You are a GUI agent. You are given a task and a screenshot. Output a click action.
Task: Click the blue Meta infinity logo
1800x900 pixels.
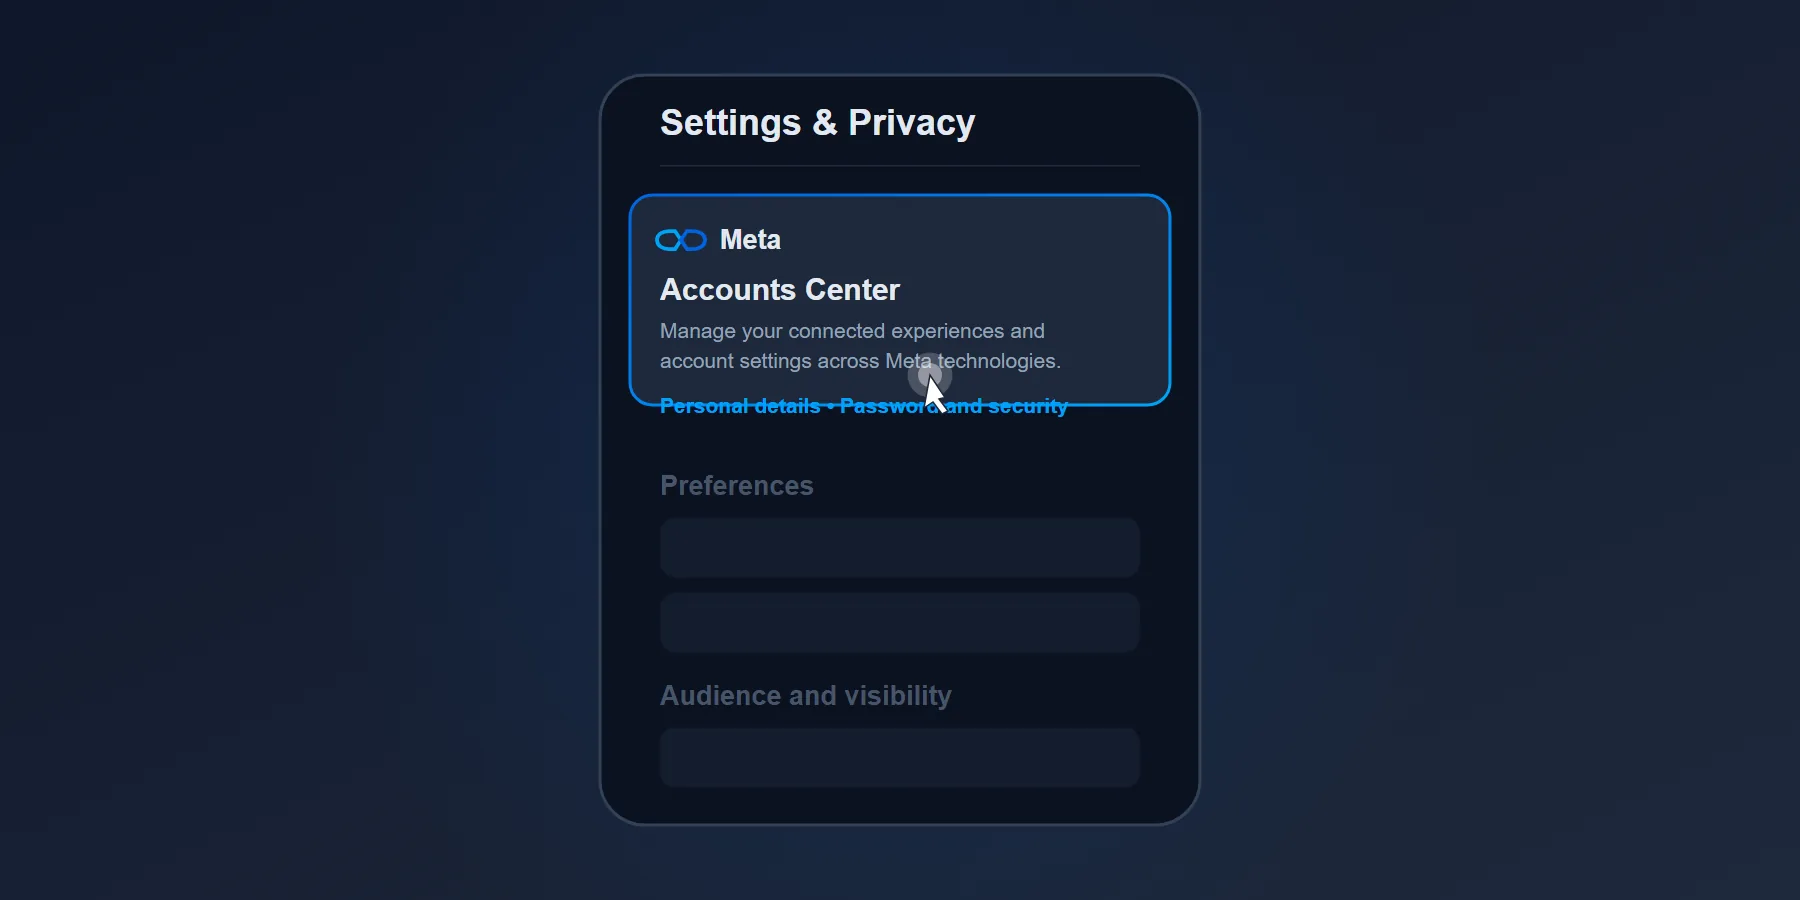[683, 240]
